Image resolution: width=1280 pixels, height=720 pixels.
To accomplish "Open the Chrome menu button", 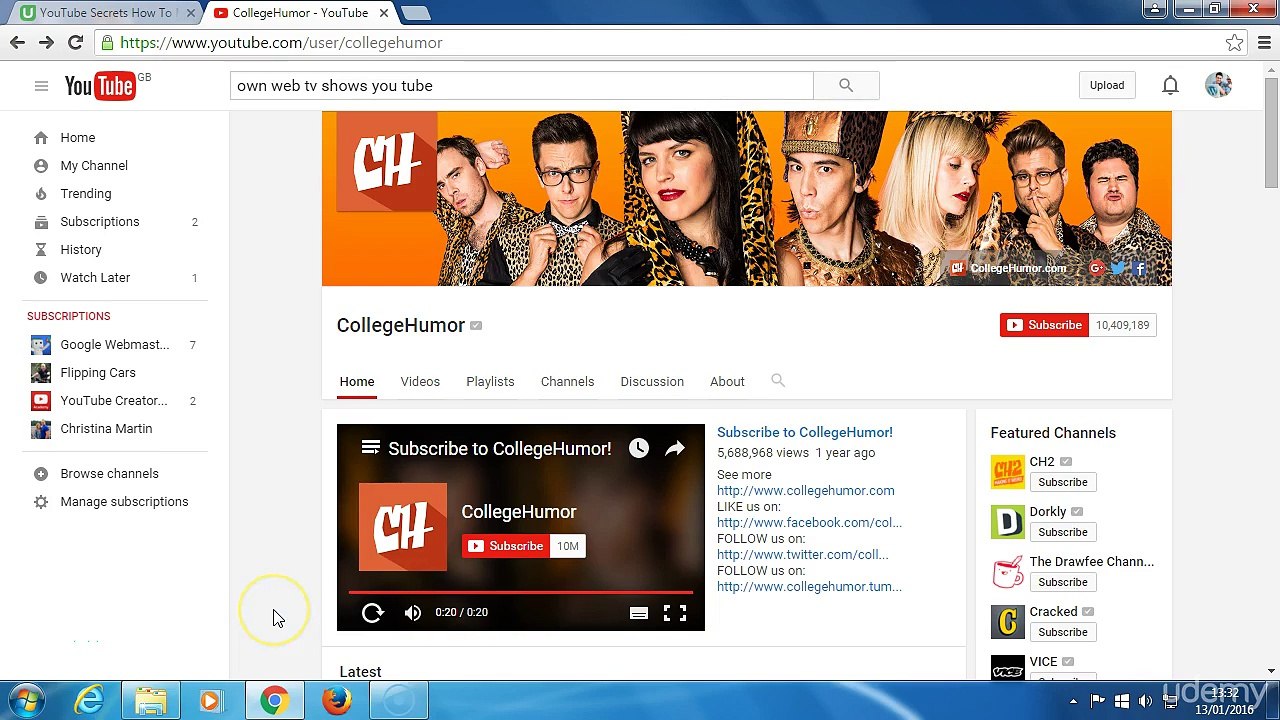I will click(x=1265, y=42).
